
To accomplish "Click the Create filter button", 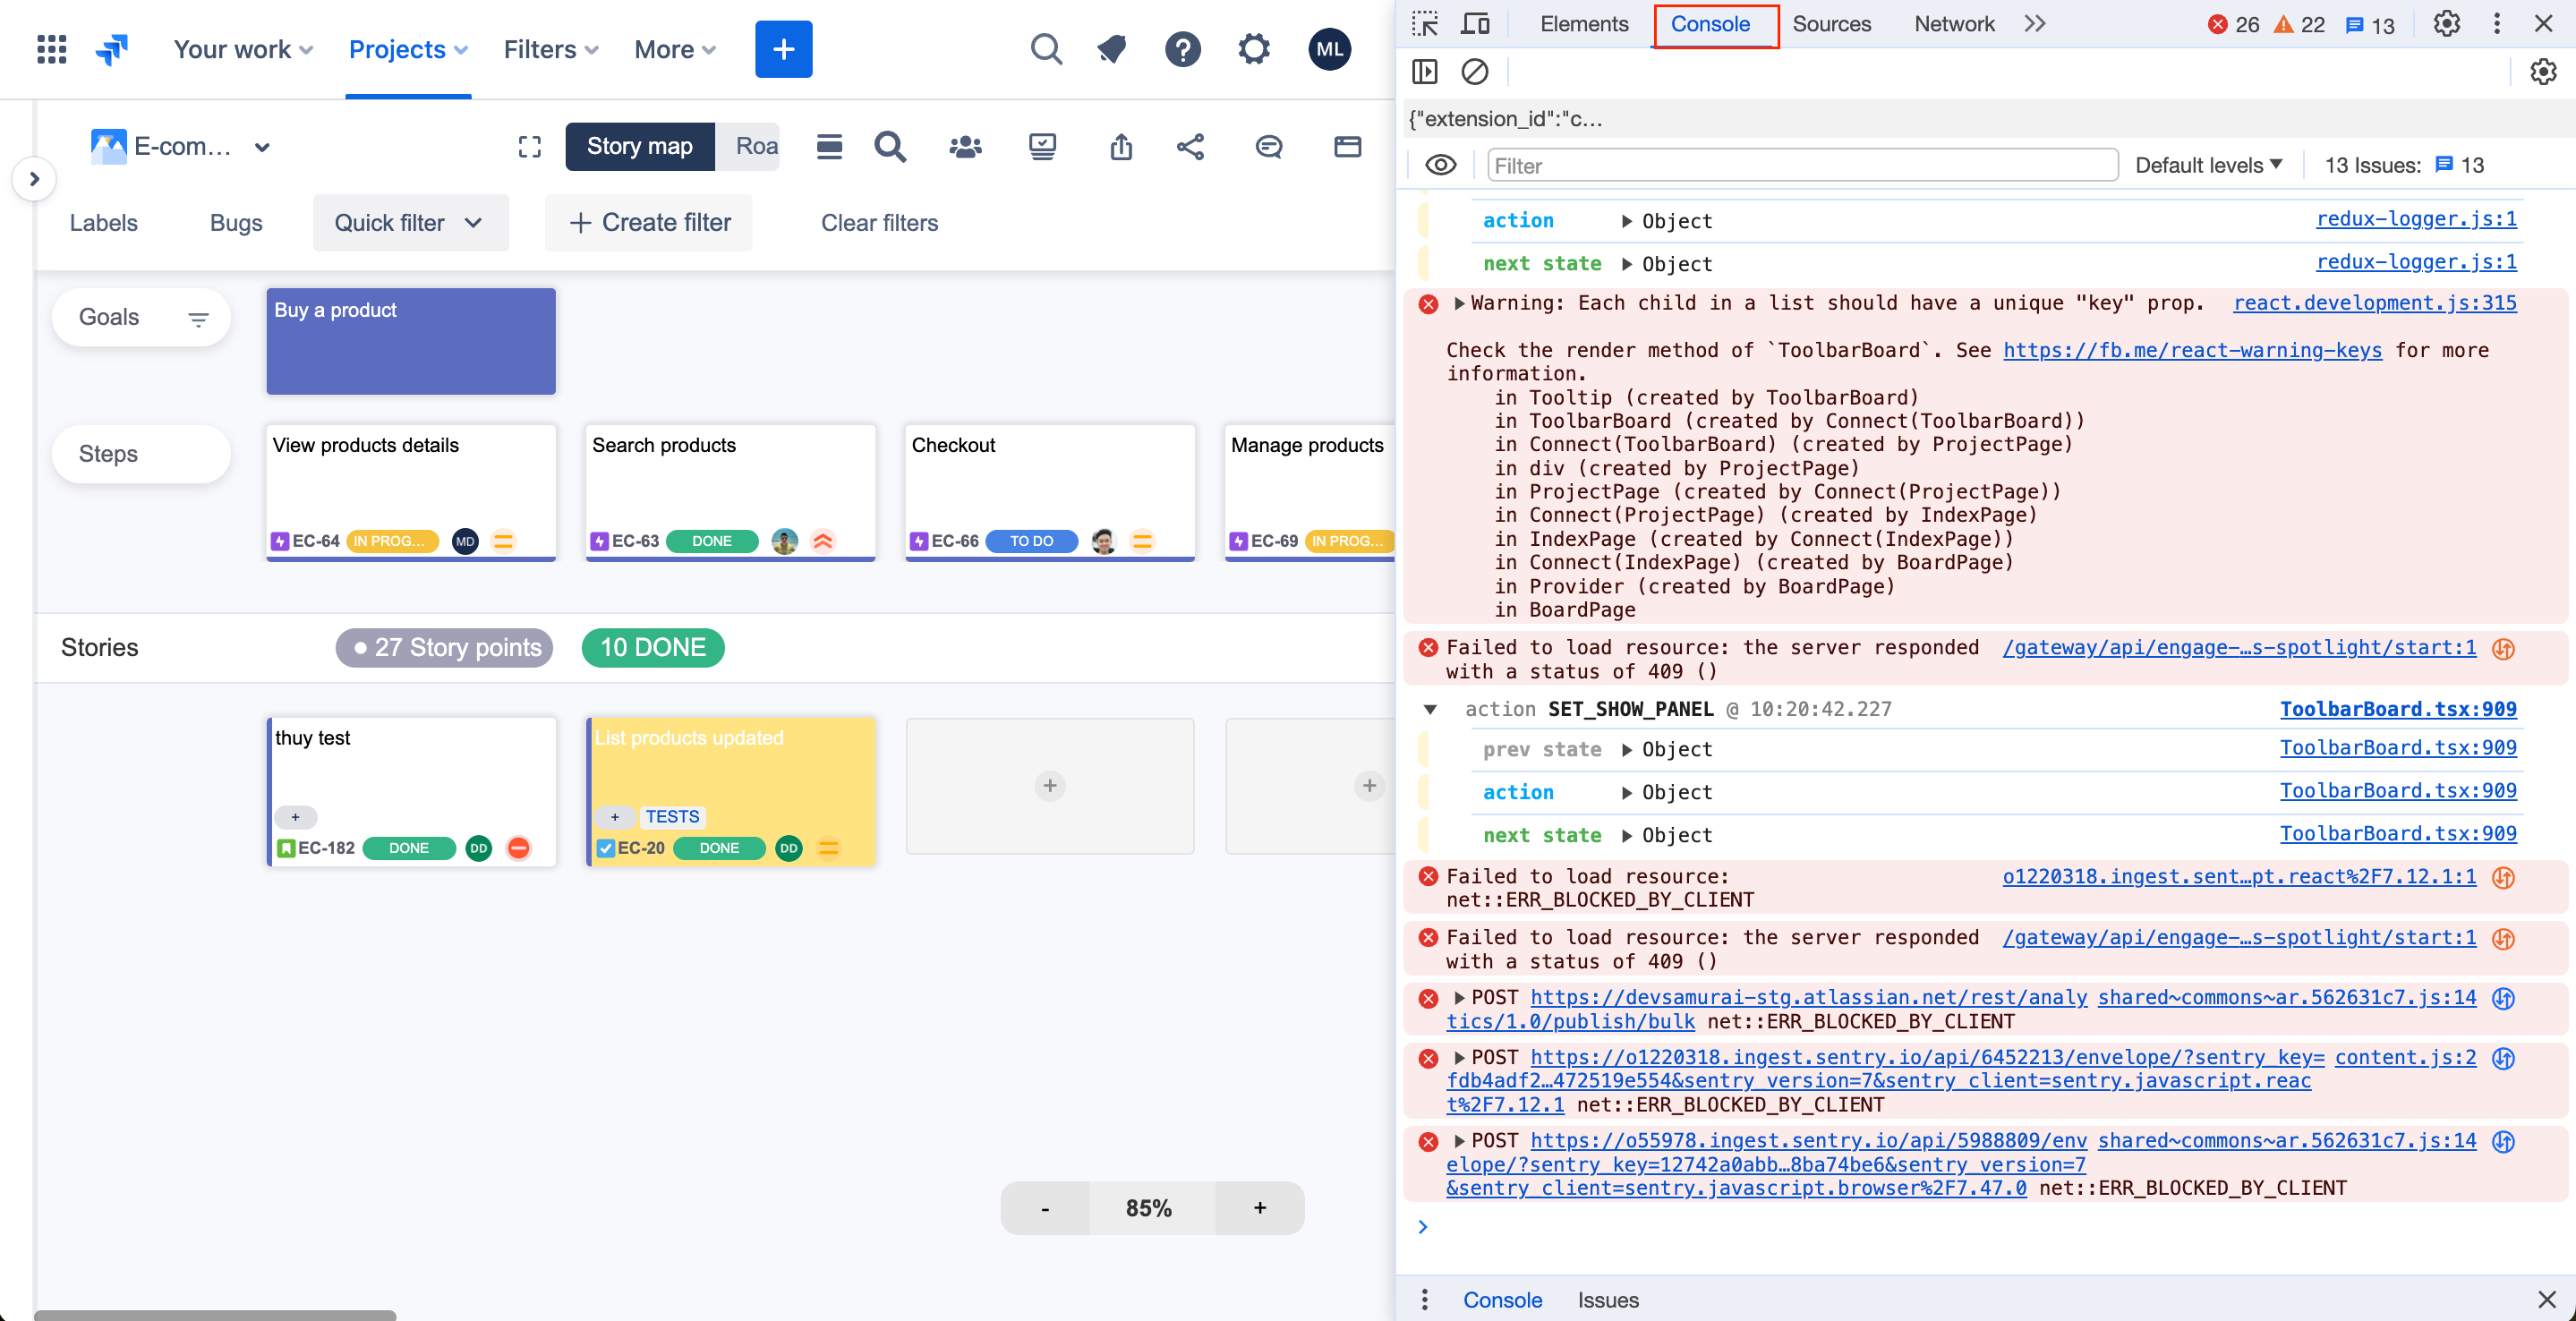I will (x=649, y=223).
